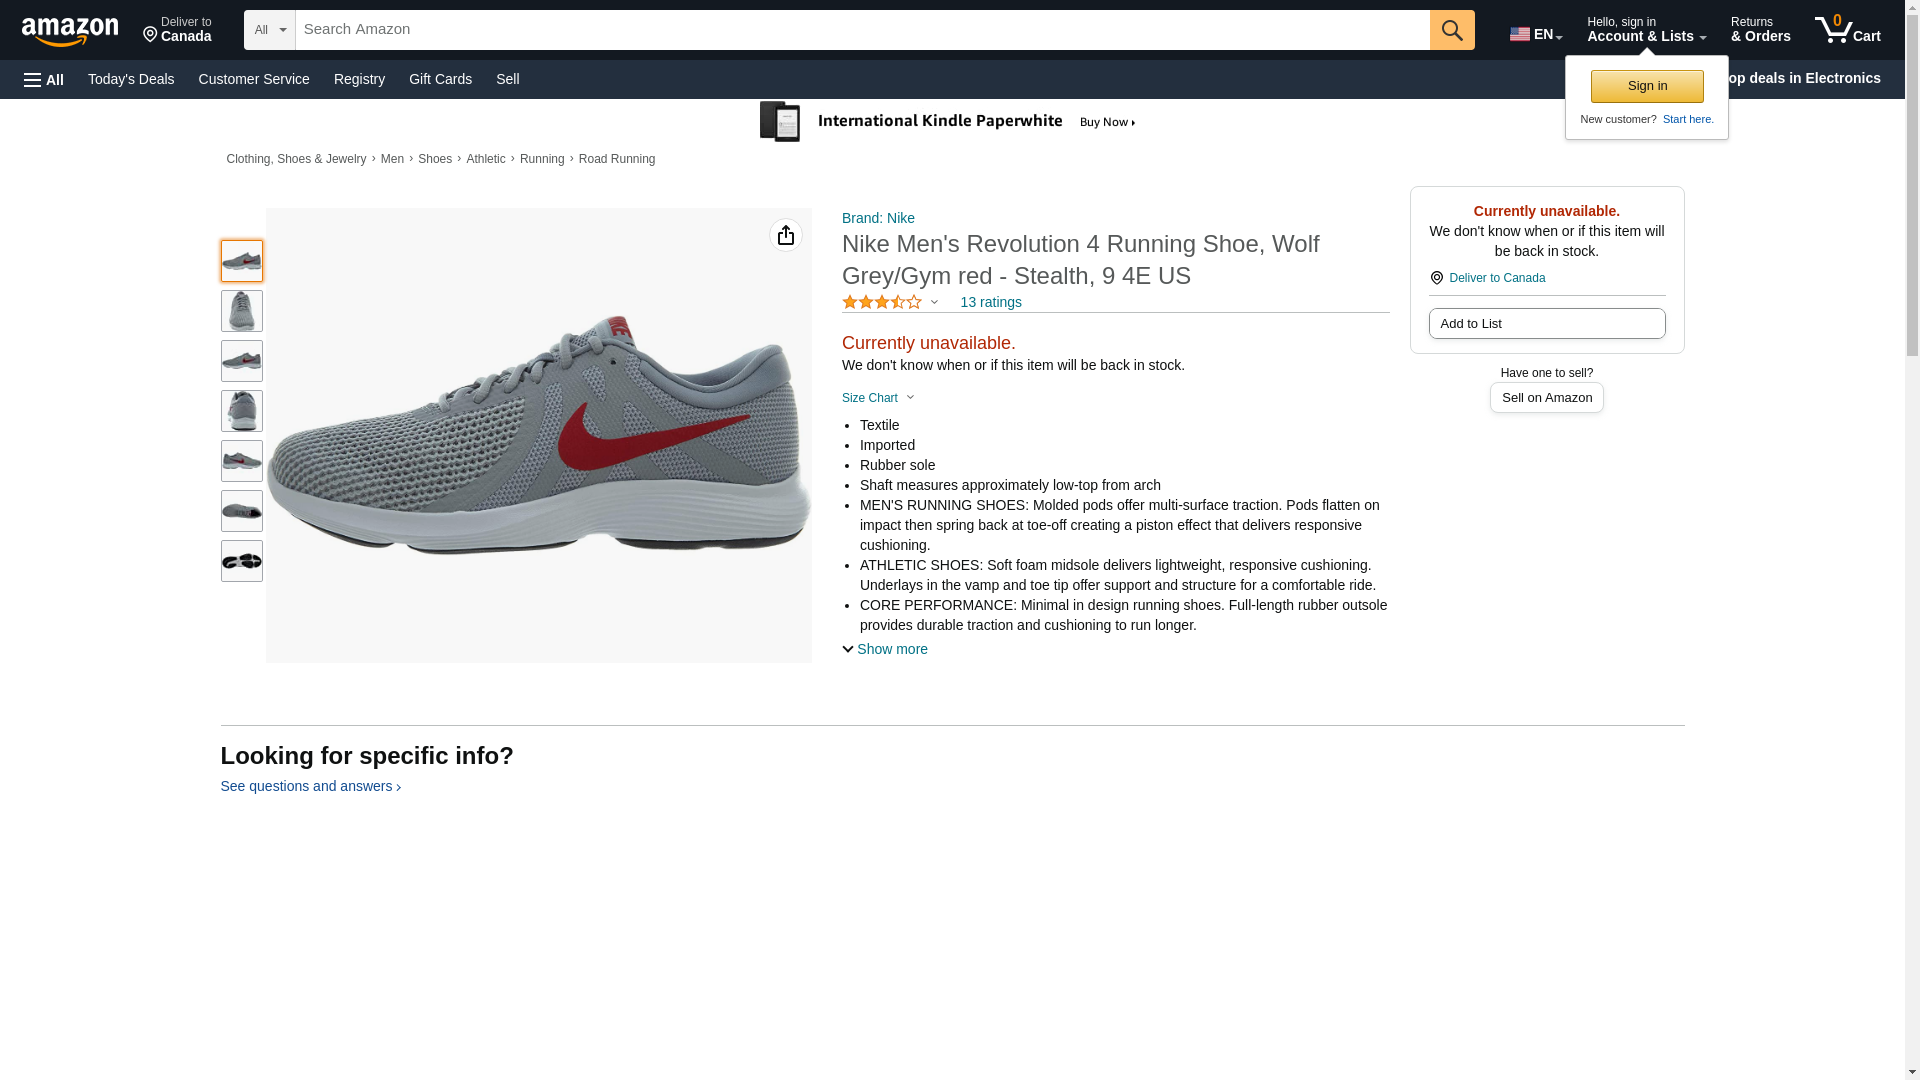1920x1080 pixels.
Task: Click the share icon on product image
Action: click(786, 235)
